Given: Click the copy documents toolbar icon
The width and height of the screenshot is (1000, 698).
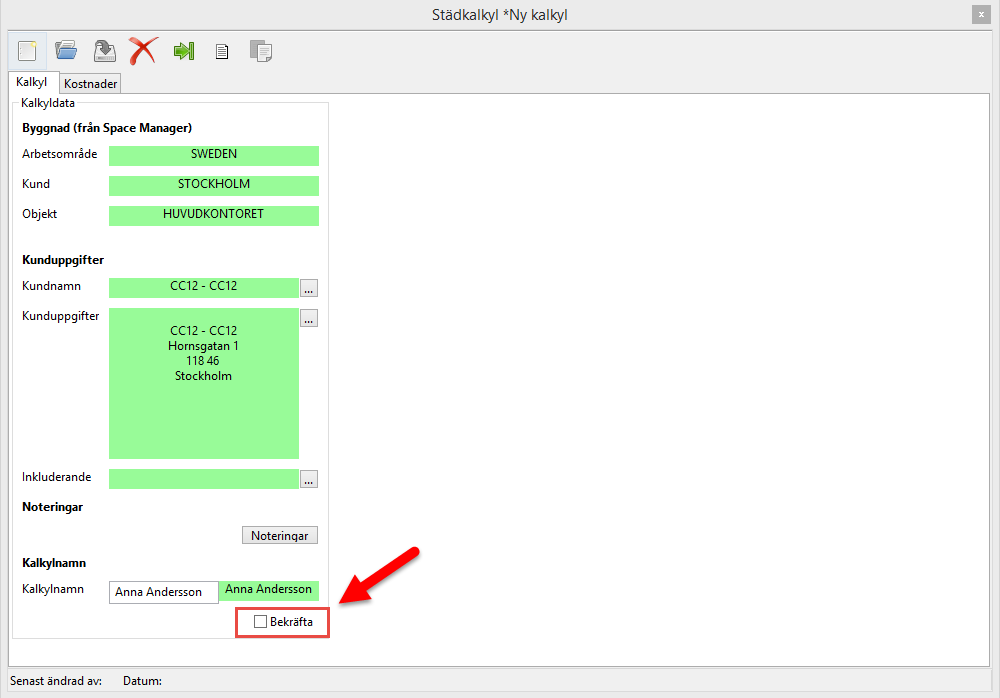Looking at the screenshot, I should tap(261, 51).
